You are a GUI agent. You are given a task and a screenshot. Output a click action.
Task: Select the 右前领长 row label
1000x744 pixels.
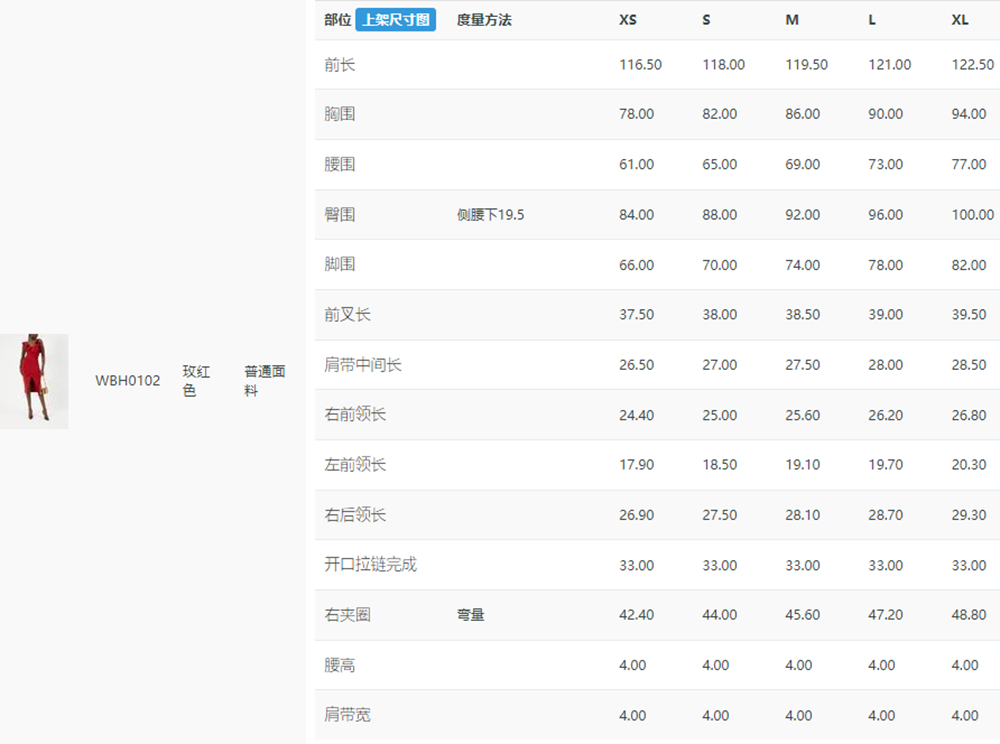click(355, 415)
